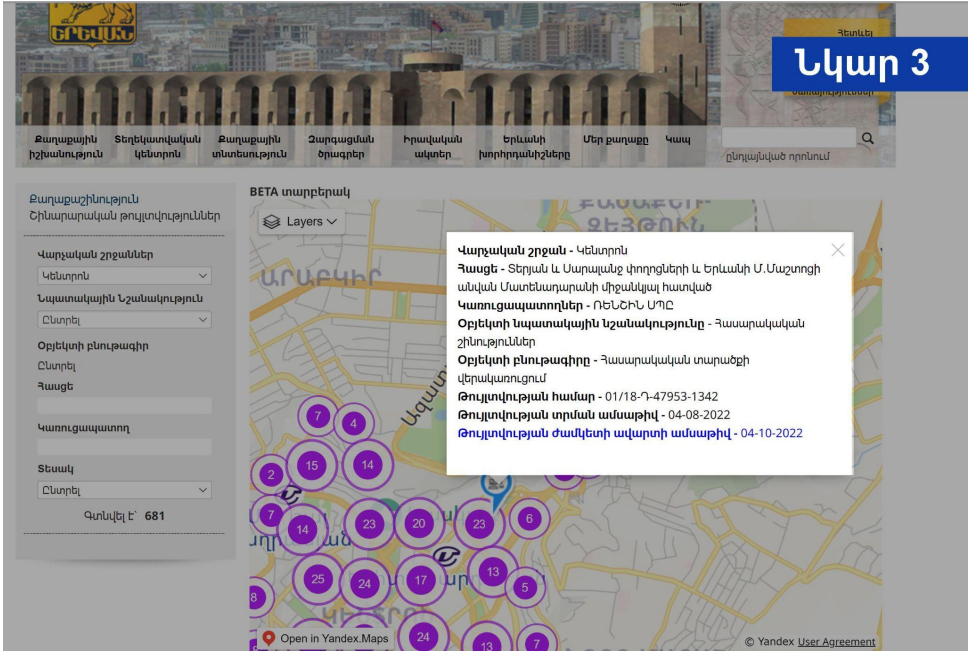Open the Նպատակային Նշանակություն dropdown
Screen dimensions: 969x653
(x=124, y=320)
